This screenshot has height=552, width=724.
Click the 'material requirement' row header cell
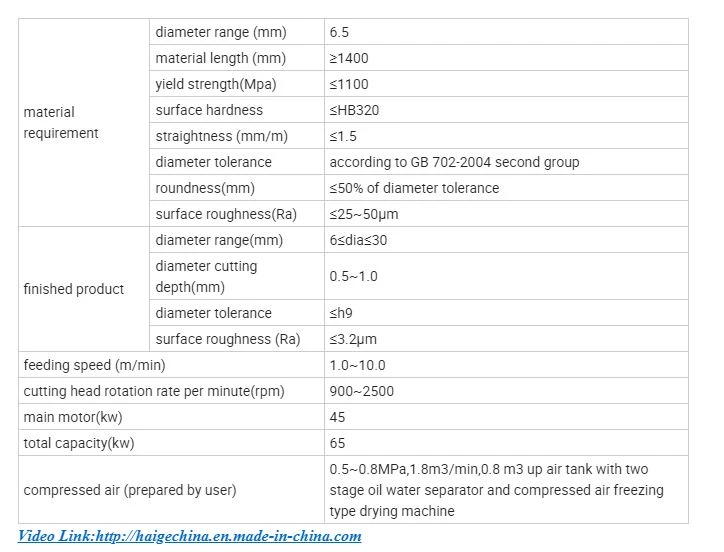pyautogui.click(x=84, y=122)
